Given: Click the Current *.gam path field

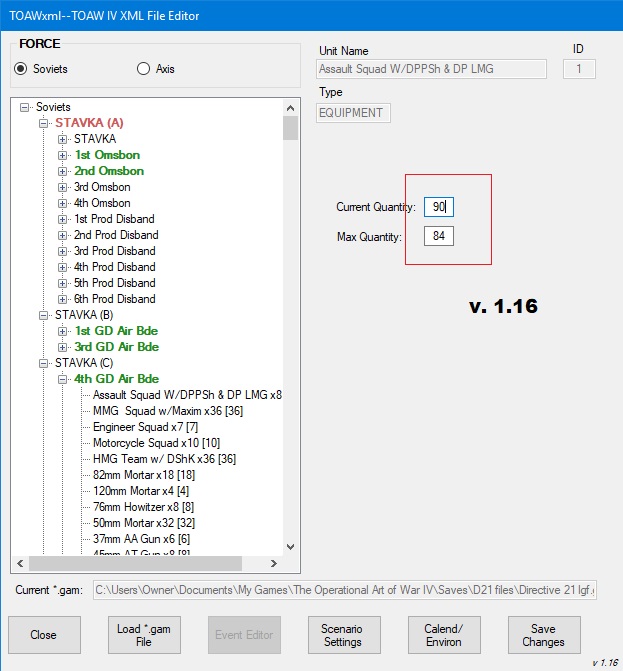Looking at the screenshot, I should click(x=345, y=590).
